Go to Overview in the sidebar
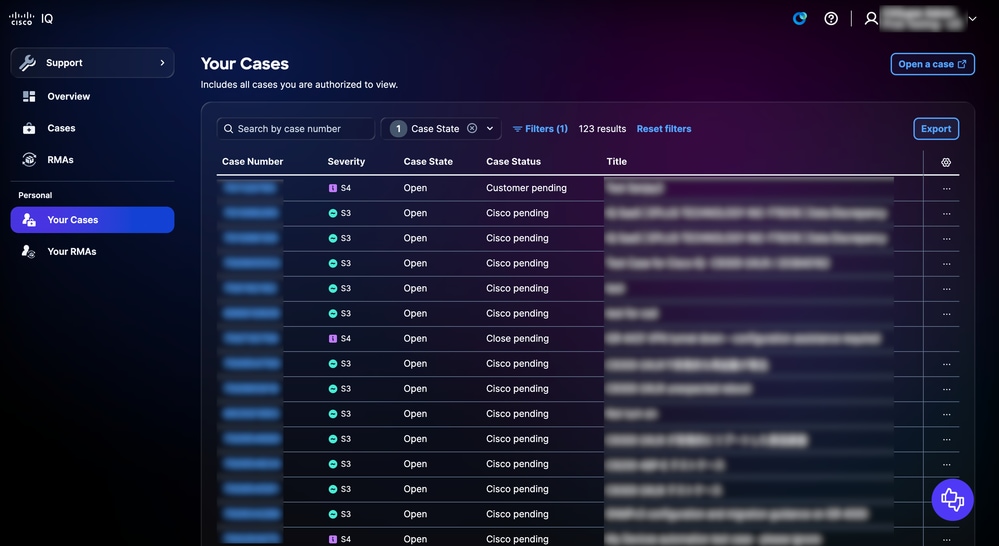Viewport: 999px width, 546px height. pyautogui.click(x=68, y=96)
